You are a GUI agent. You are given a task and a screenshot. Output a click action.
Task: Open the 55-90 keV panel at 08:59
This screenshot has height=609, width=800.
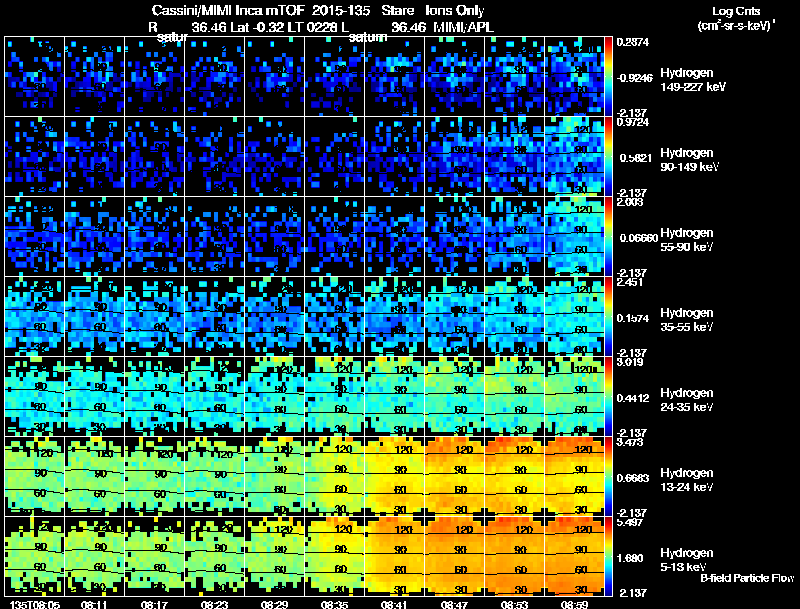tap(574, 236)
